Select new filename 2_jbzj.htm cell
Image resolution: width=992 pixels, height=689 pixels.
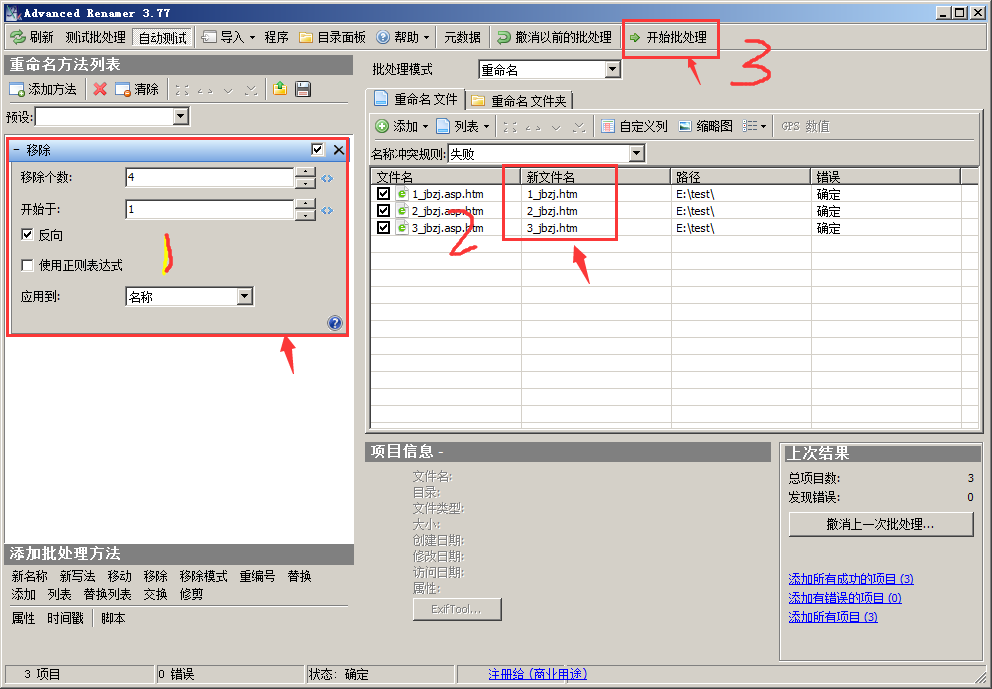pos(552,211)
